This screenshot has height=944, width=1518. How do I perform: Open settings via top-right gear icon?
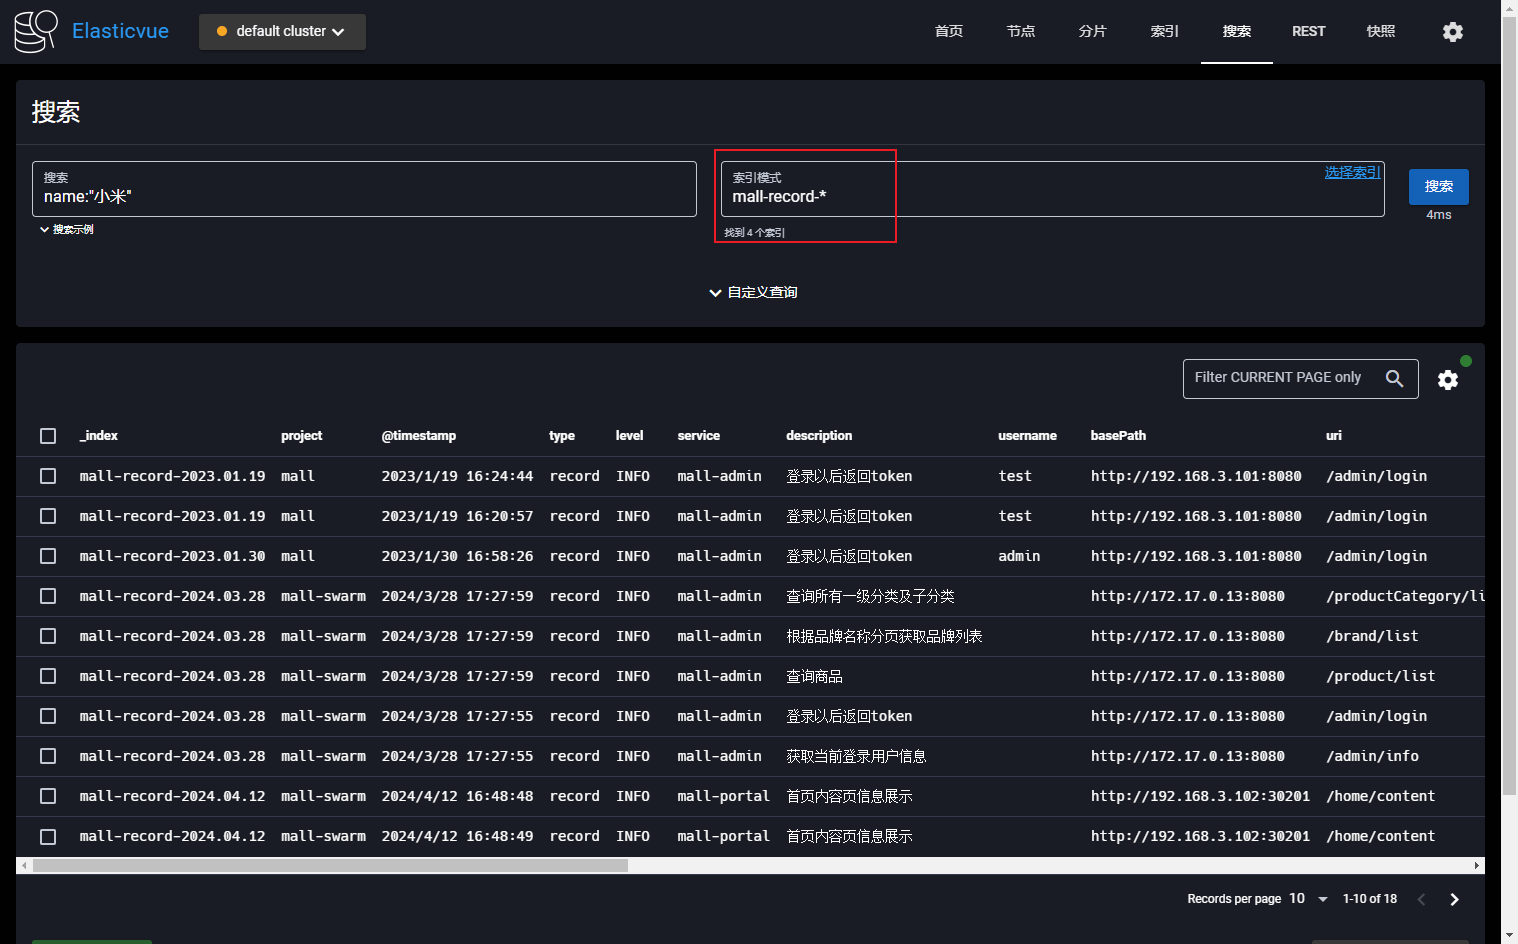pos(1452,32)
